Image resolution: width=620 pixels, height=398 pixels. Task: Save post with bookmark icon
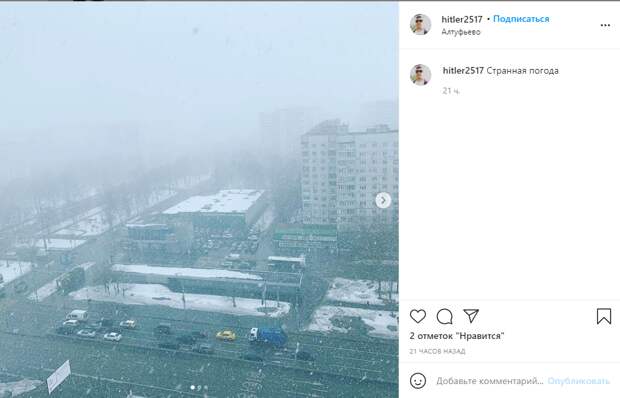pos(604,316)
